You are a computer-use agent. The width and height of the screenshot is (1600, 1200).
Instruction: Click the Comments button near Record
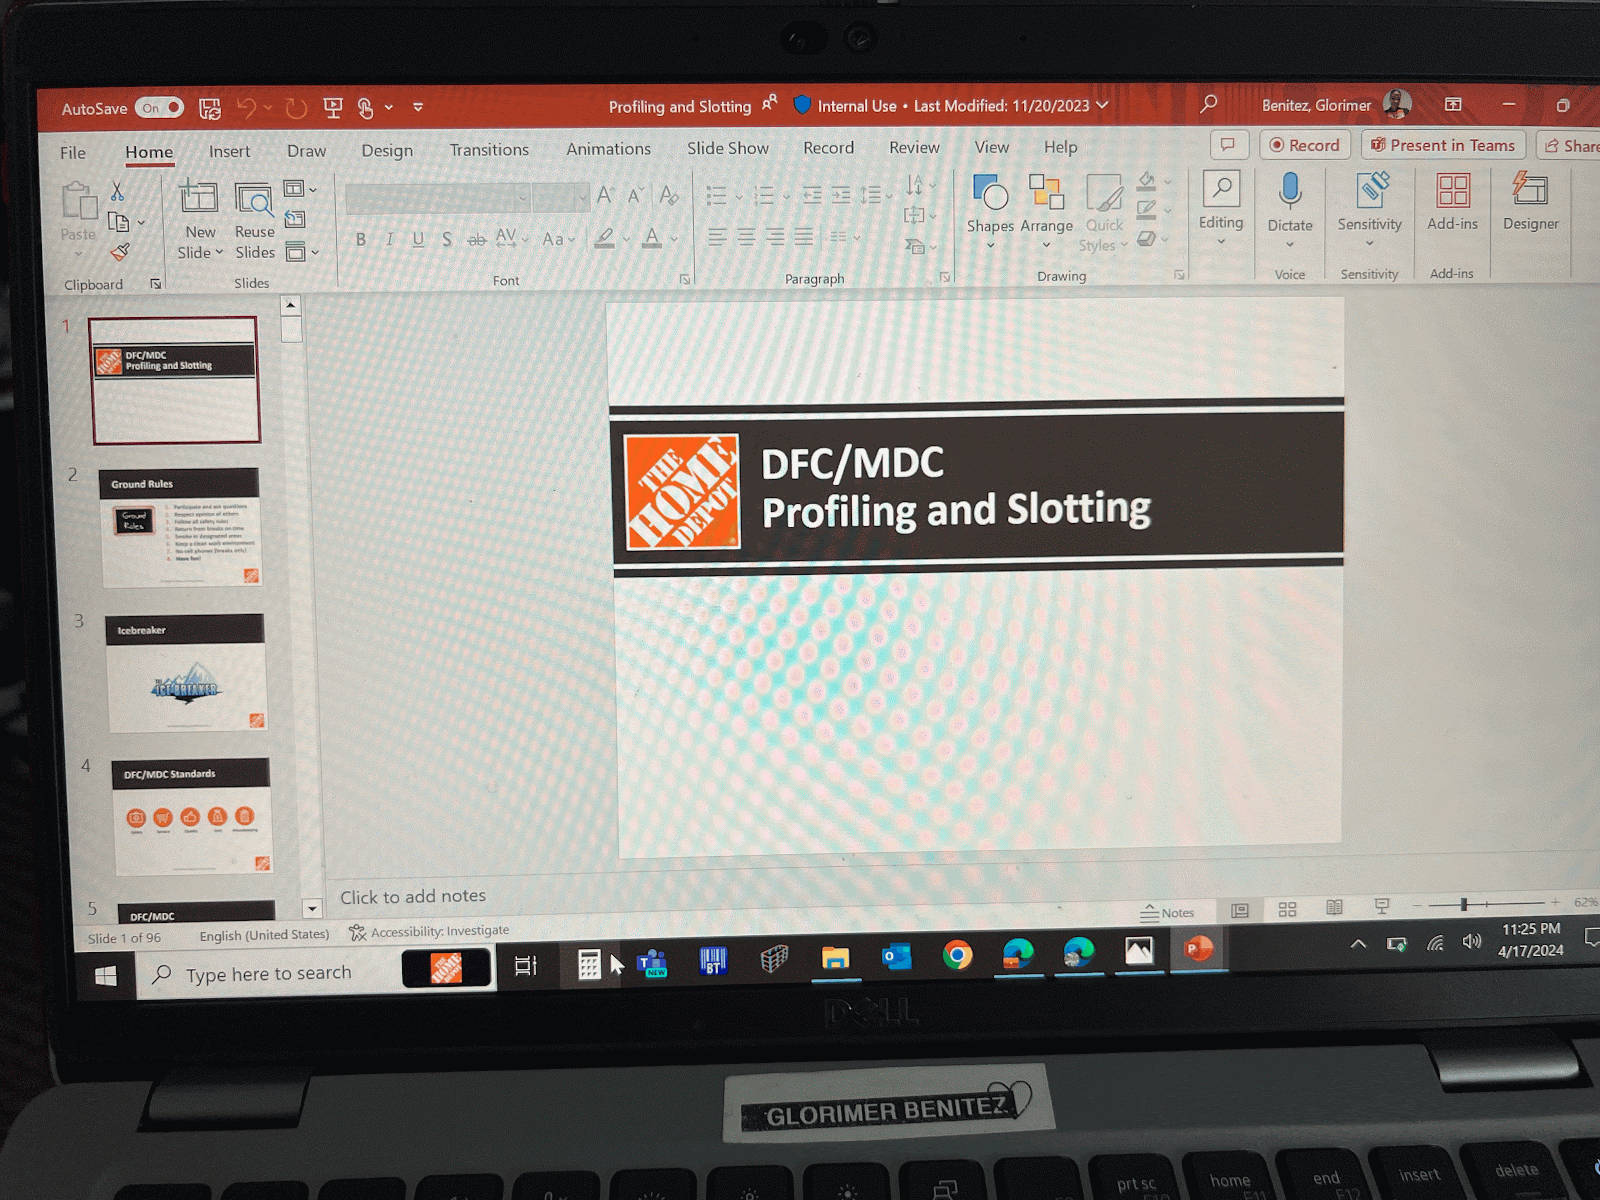click(1228, 145)
